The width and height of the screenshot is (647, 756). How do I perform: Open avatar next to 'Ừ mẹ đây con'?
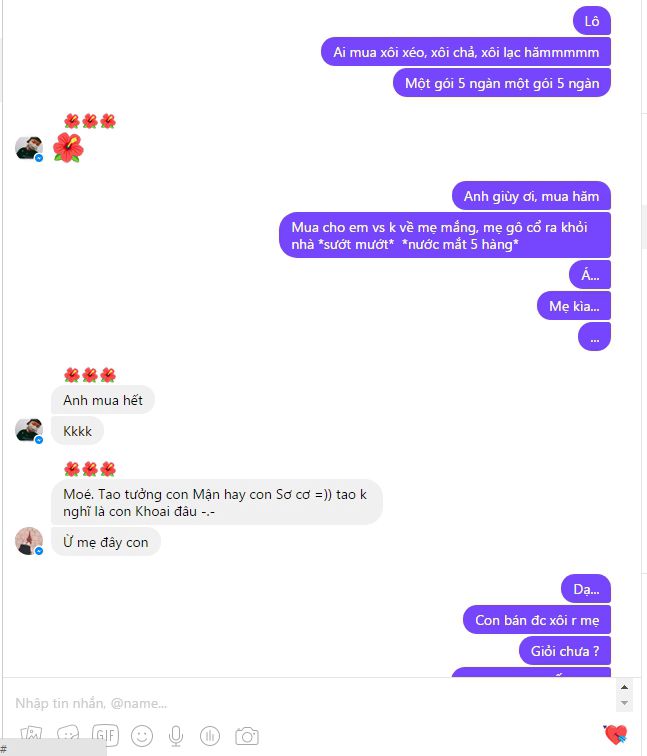tap(29, 541)
